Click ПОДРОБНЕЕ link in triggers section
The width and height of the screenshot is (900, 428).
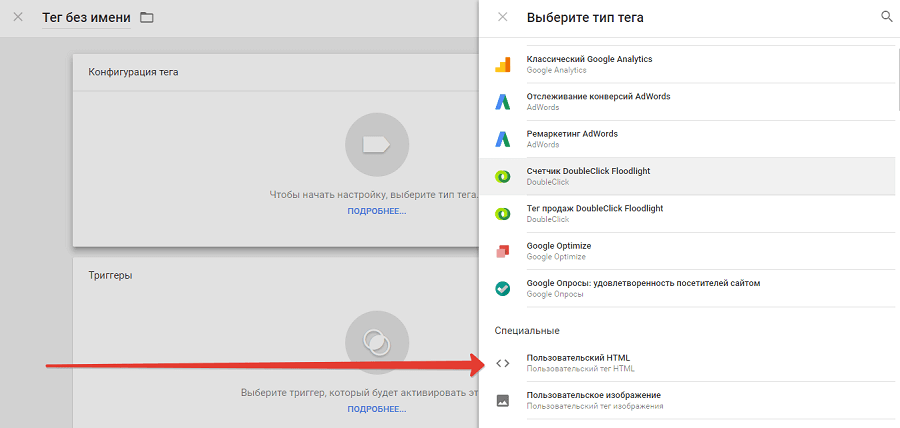[x=377, y=409]
